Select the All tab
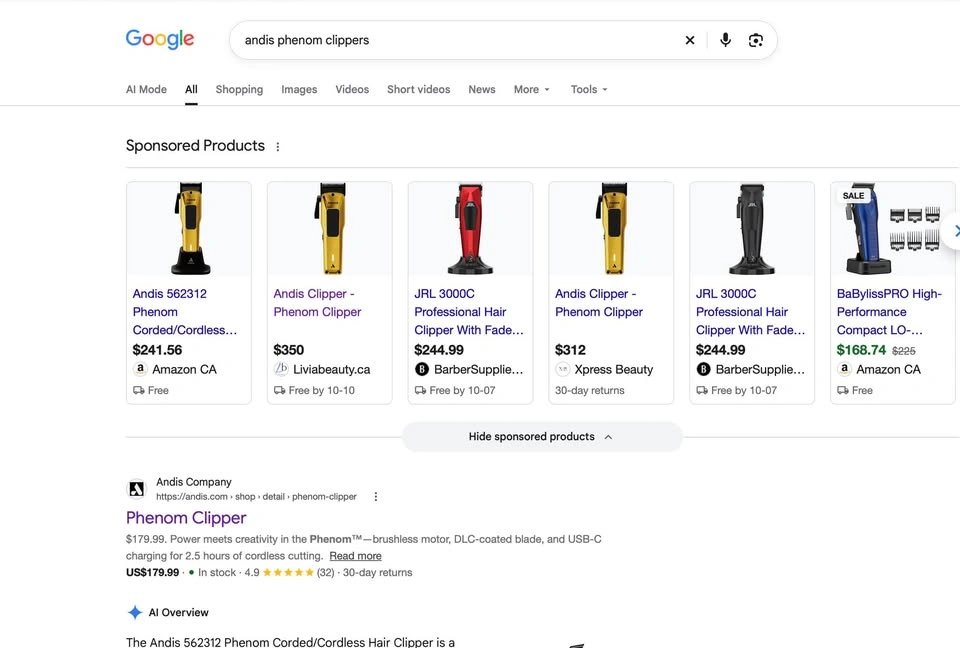Image resolution: width=960 pixels, height=648 pixels. [191, 89]
